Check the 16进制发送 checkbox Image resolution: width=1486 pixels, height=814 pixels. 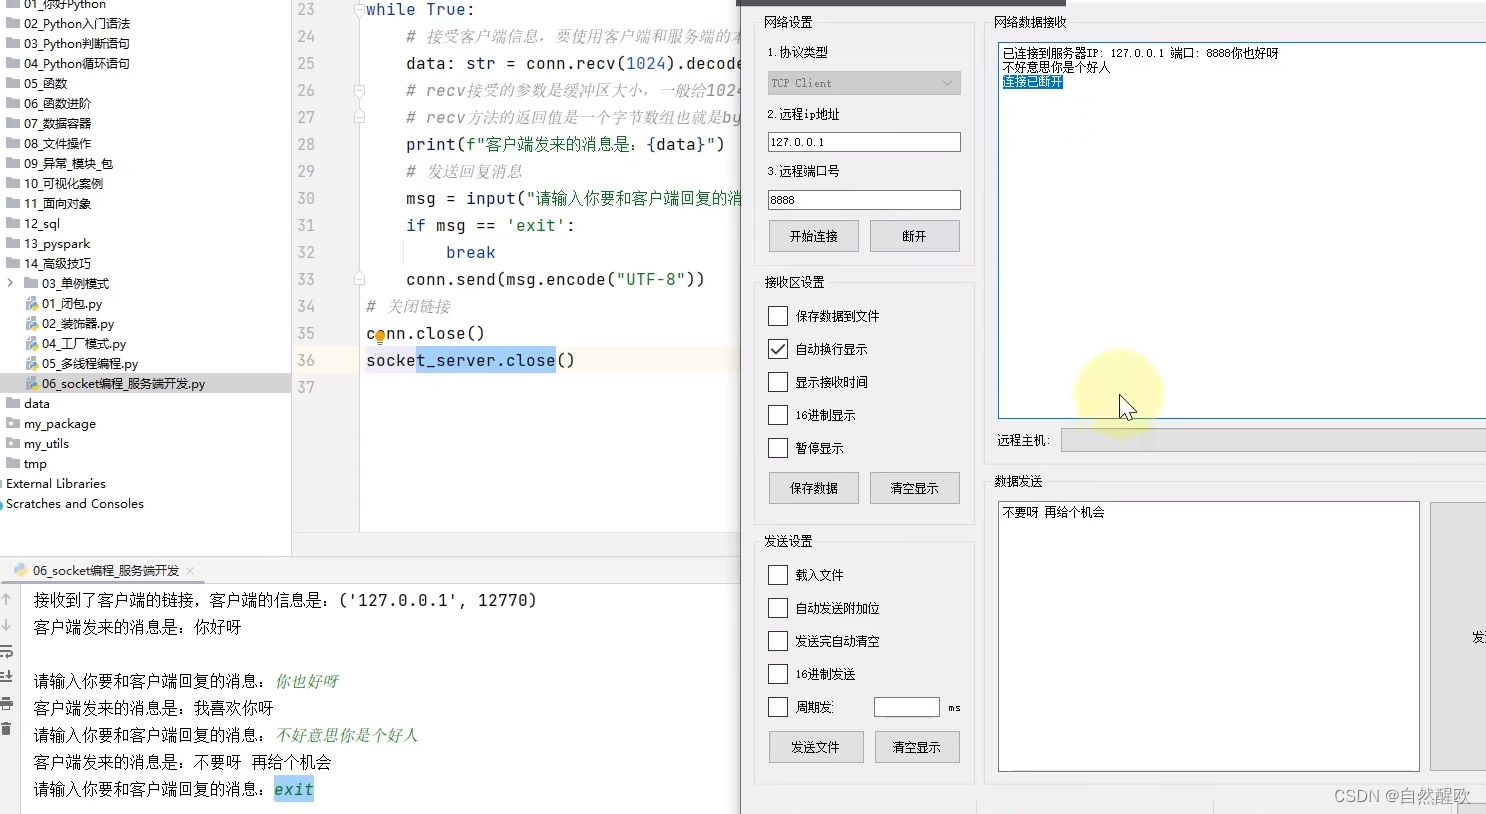click(x=778, y=674)
